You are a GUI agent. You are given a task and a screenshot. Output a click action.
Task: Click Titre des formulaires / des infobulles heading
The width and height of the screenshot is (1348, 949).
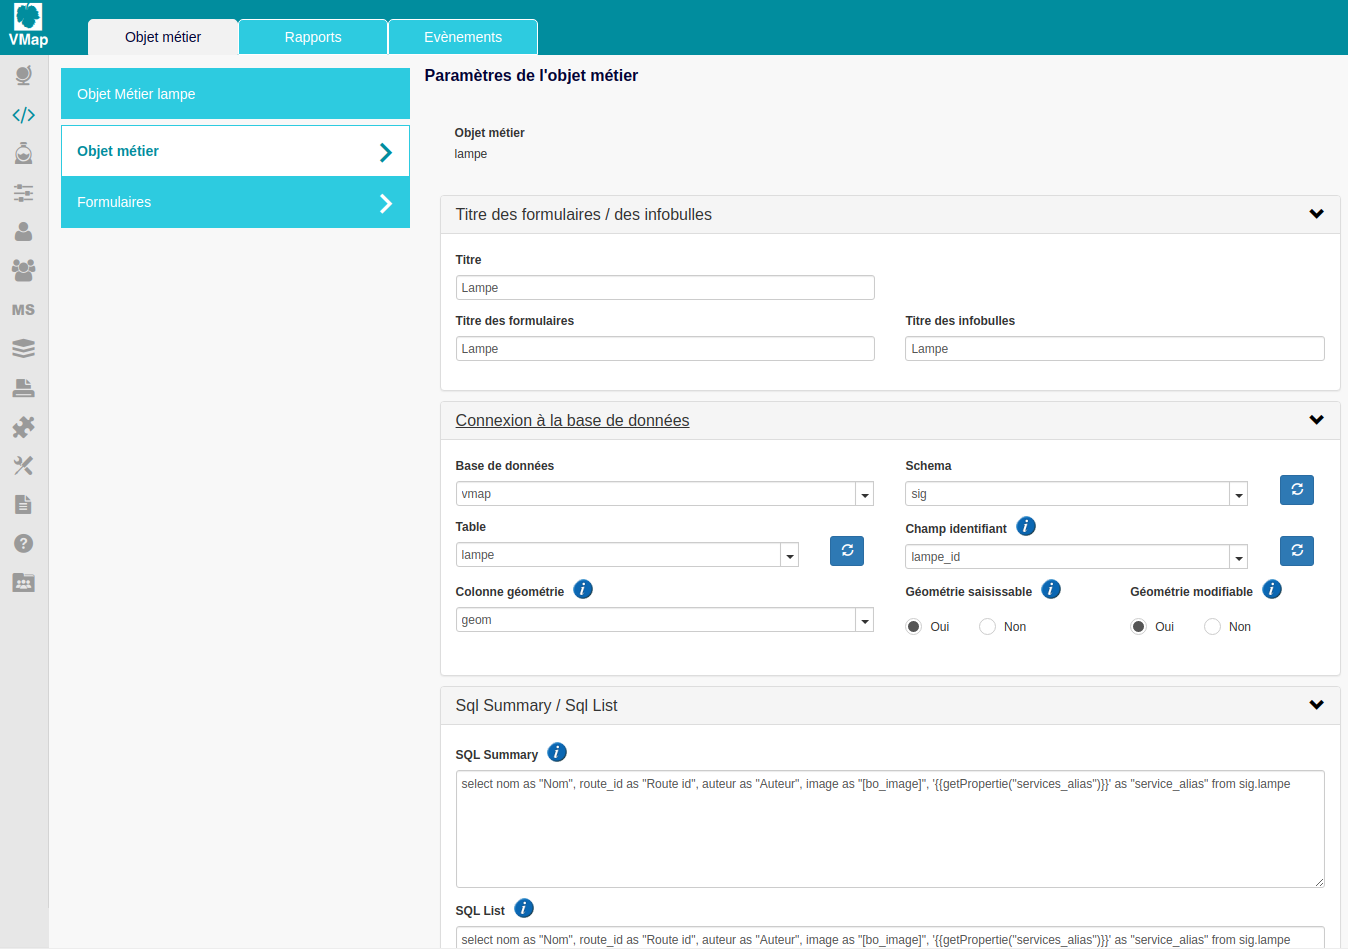[584, 214]
